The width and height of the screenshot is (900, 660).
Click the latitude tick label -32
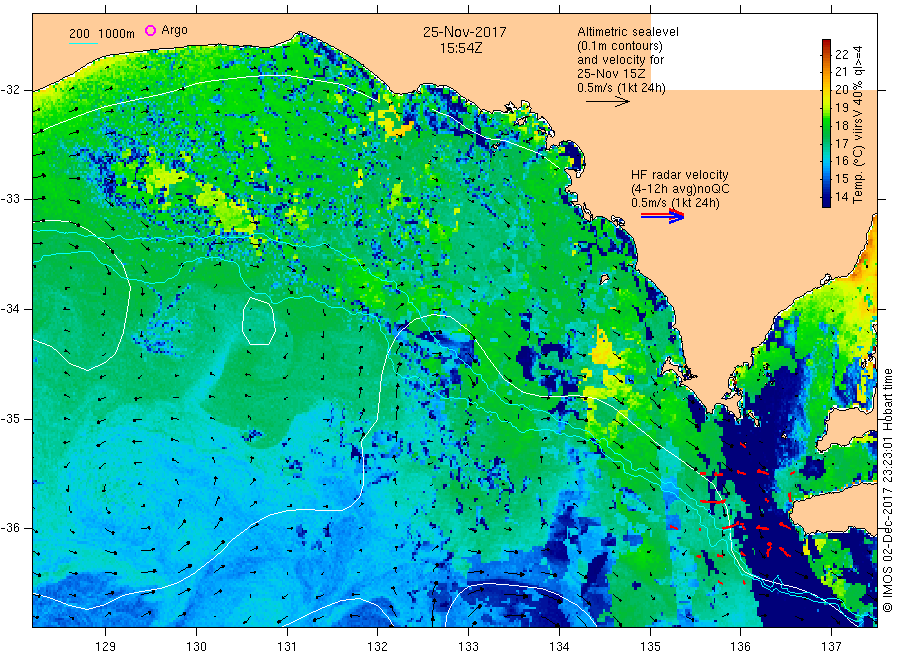[10, 90]
